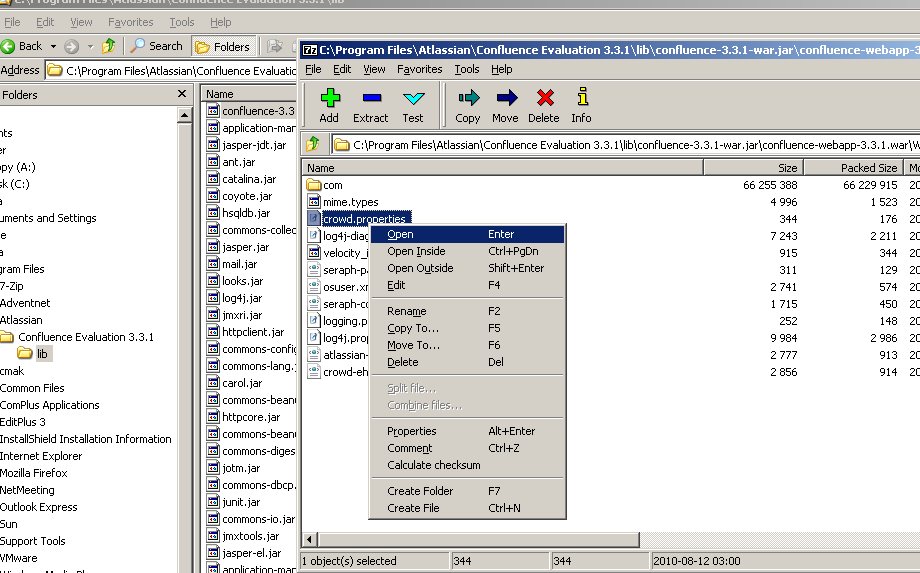Screen dimensions: 920x573
Task: Select osuser file icon in 7-Zip list
Action: pos(314,287)
